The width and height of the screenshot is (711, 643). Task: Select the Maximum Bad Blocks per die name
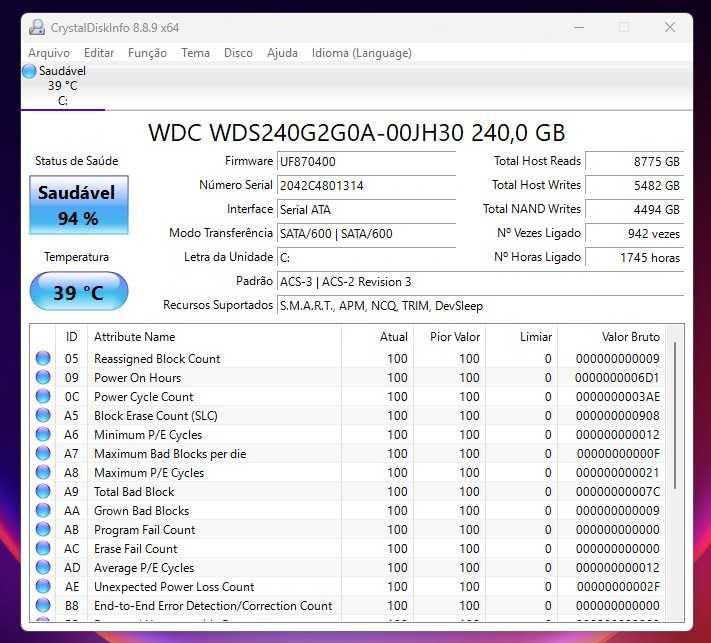(170, 454)
